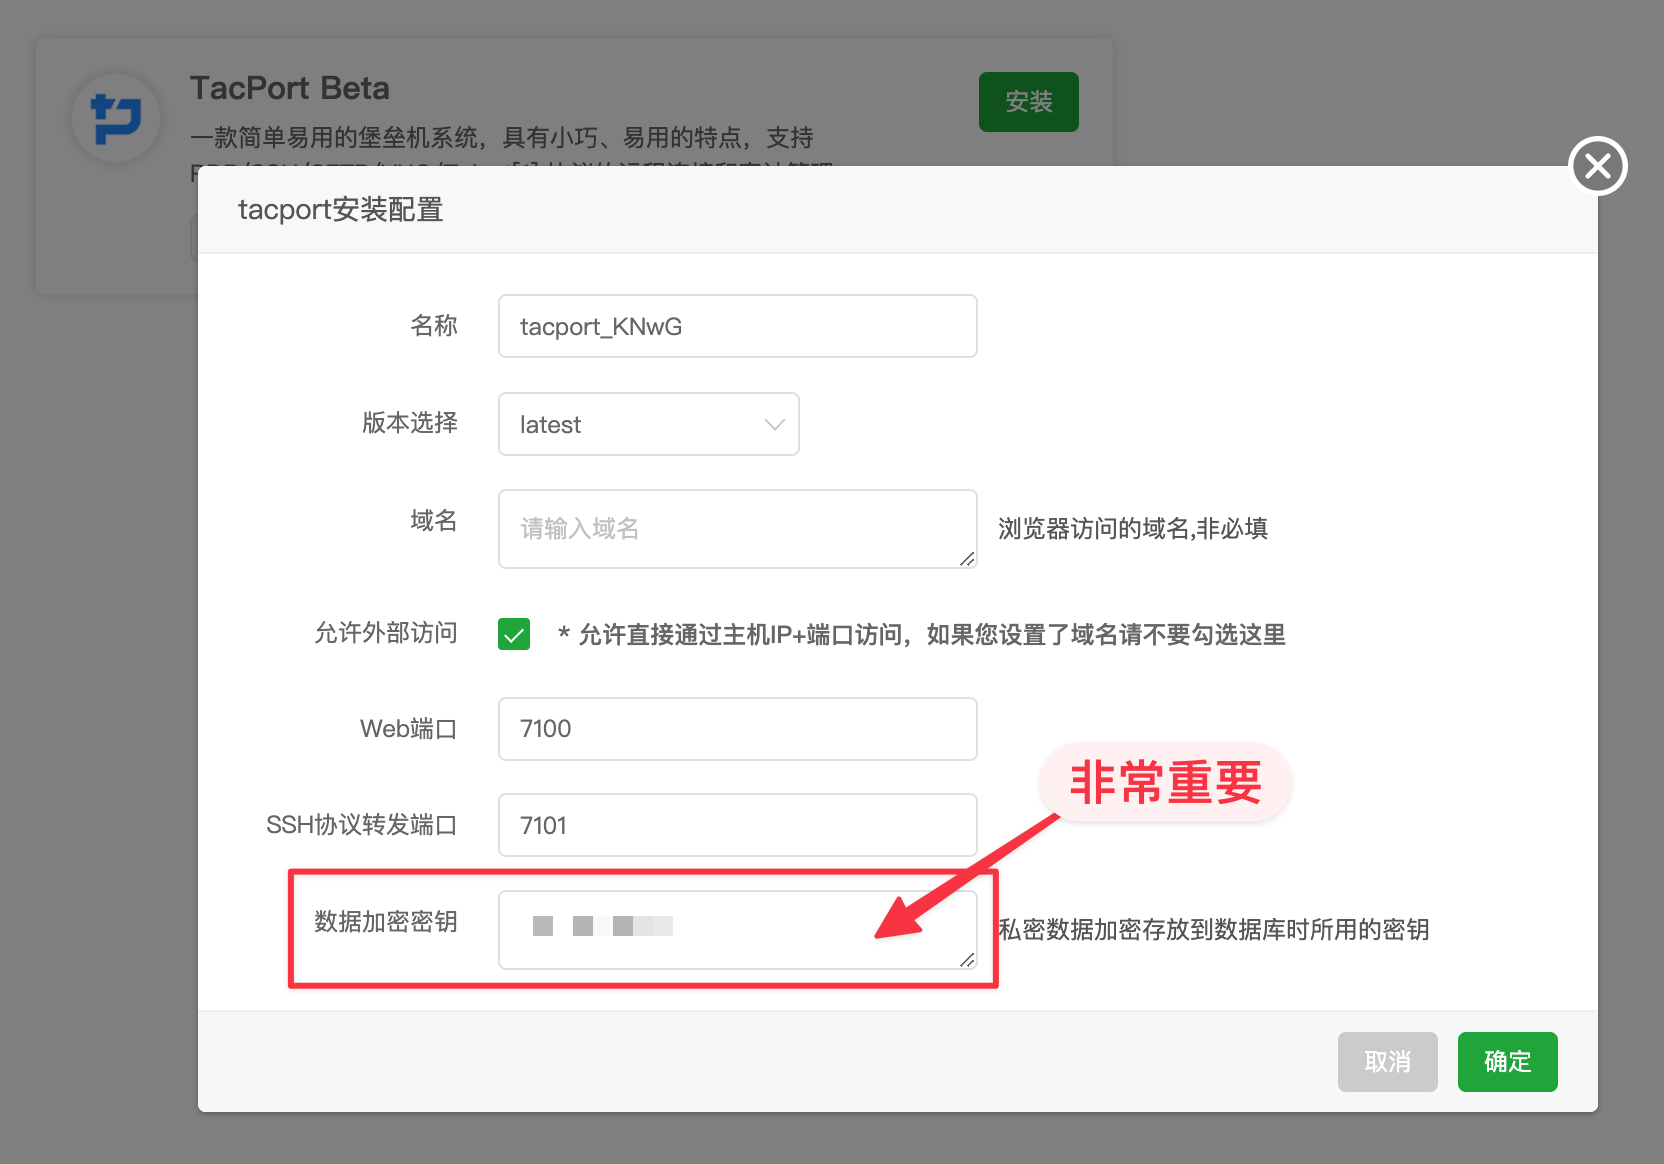Image resolution: width=1664 pixels, height=1164 pixels.
Task: Confirm with the 确定 button
Action: point(1508,1062)
